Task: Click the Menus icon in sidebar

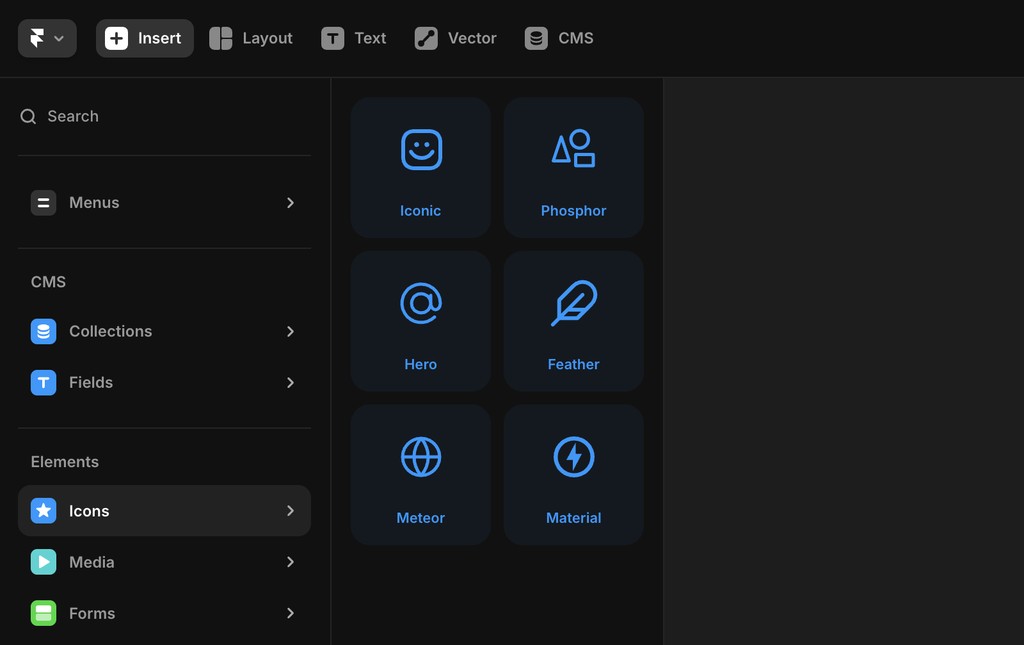Action: tap(43, 202)
